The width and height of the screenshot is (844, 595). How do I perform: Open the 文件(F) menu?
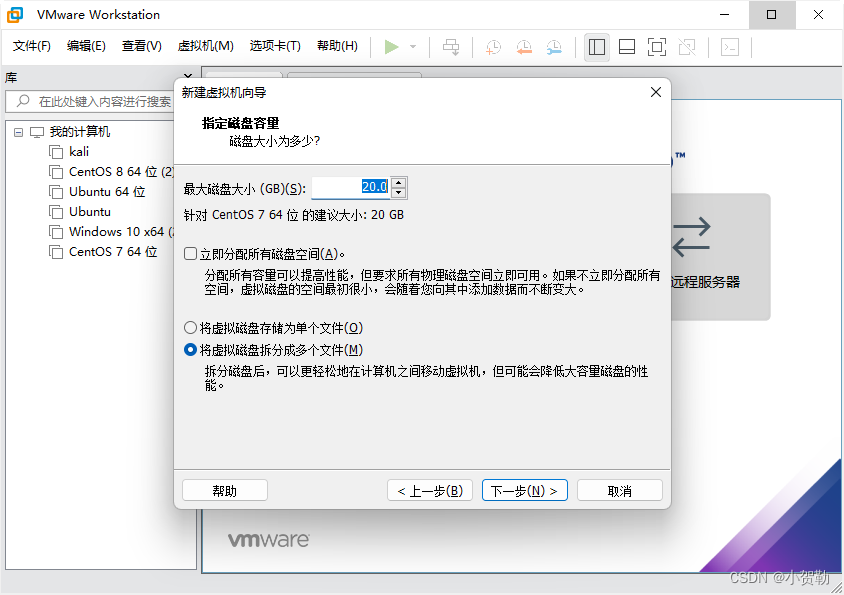coord(32,46)
